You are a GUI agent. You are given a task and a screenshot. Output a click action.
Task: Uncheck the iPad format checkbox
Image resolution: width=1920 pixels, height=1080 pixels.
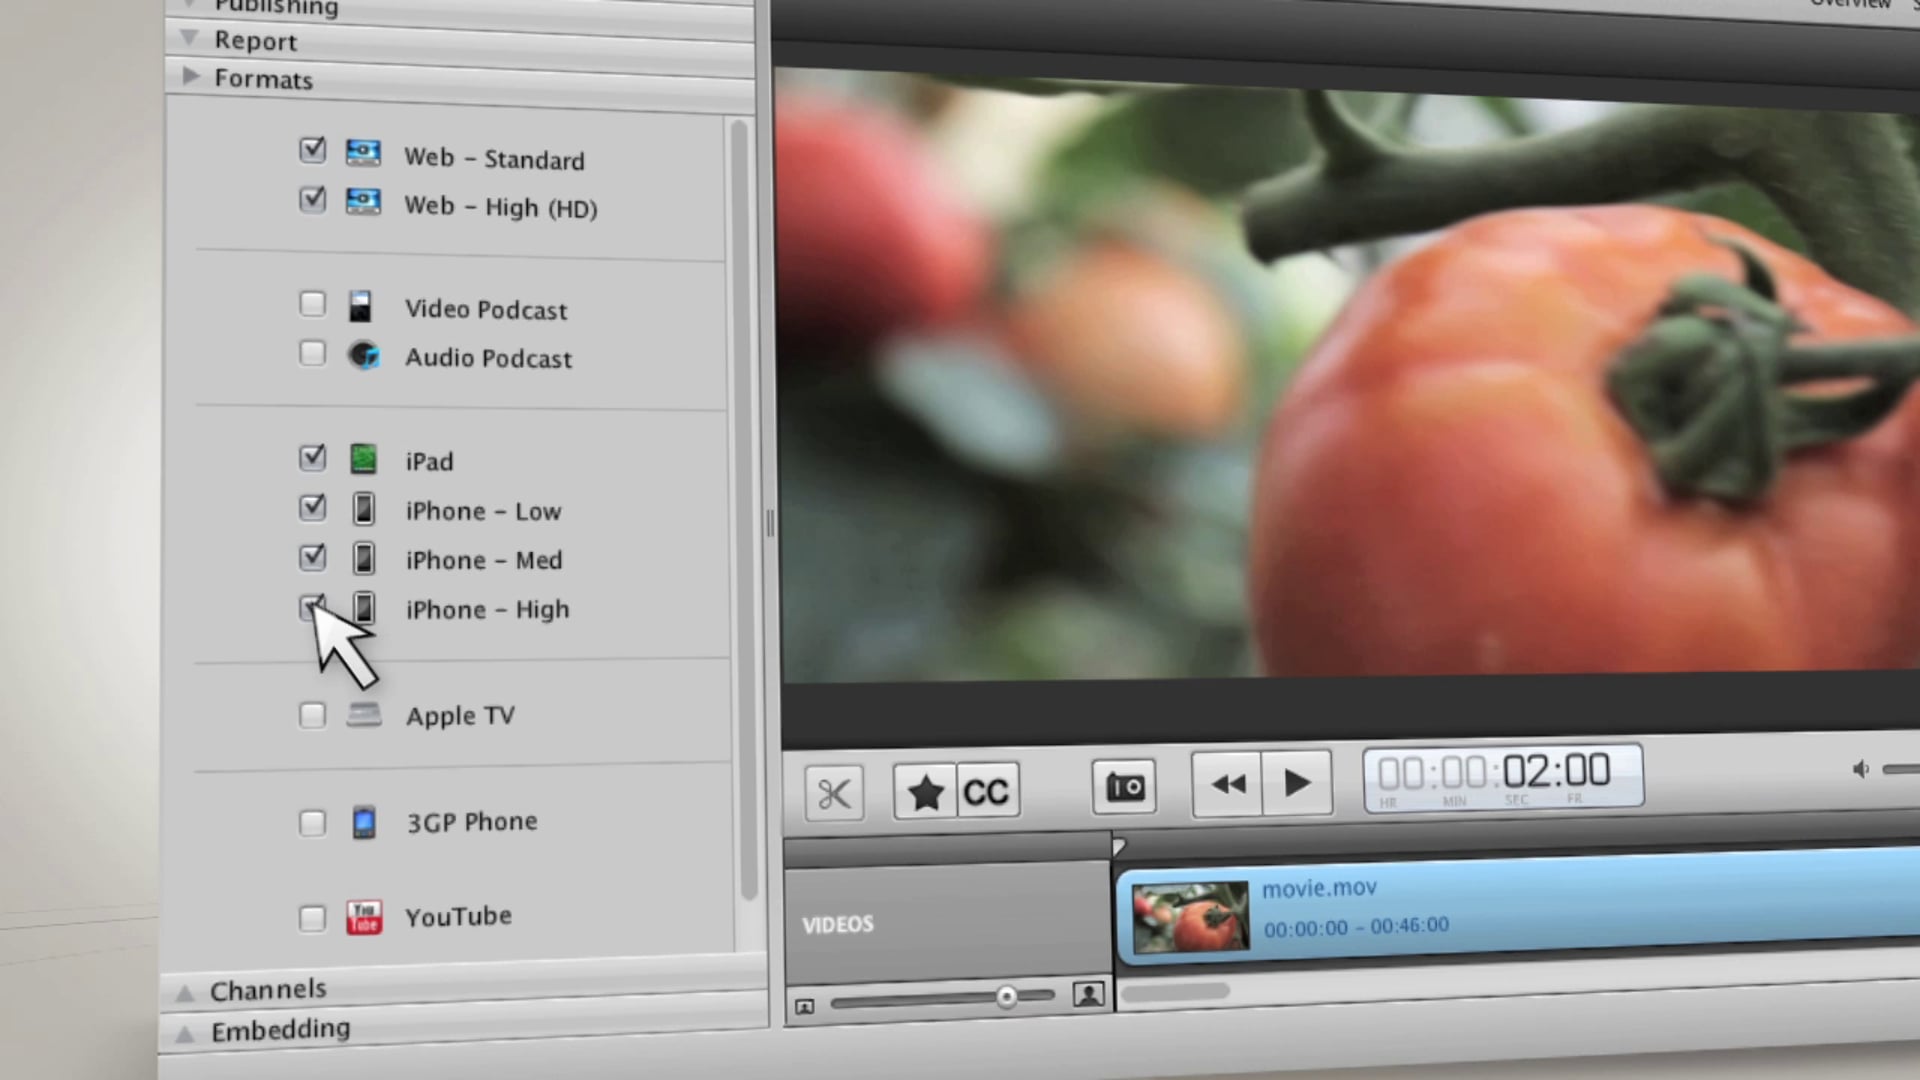[x=313, y=458]
